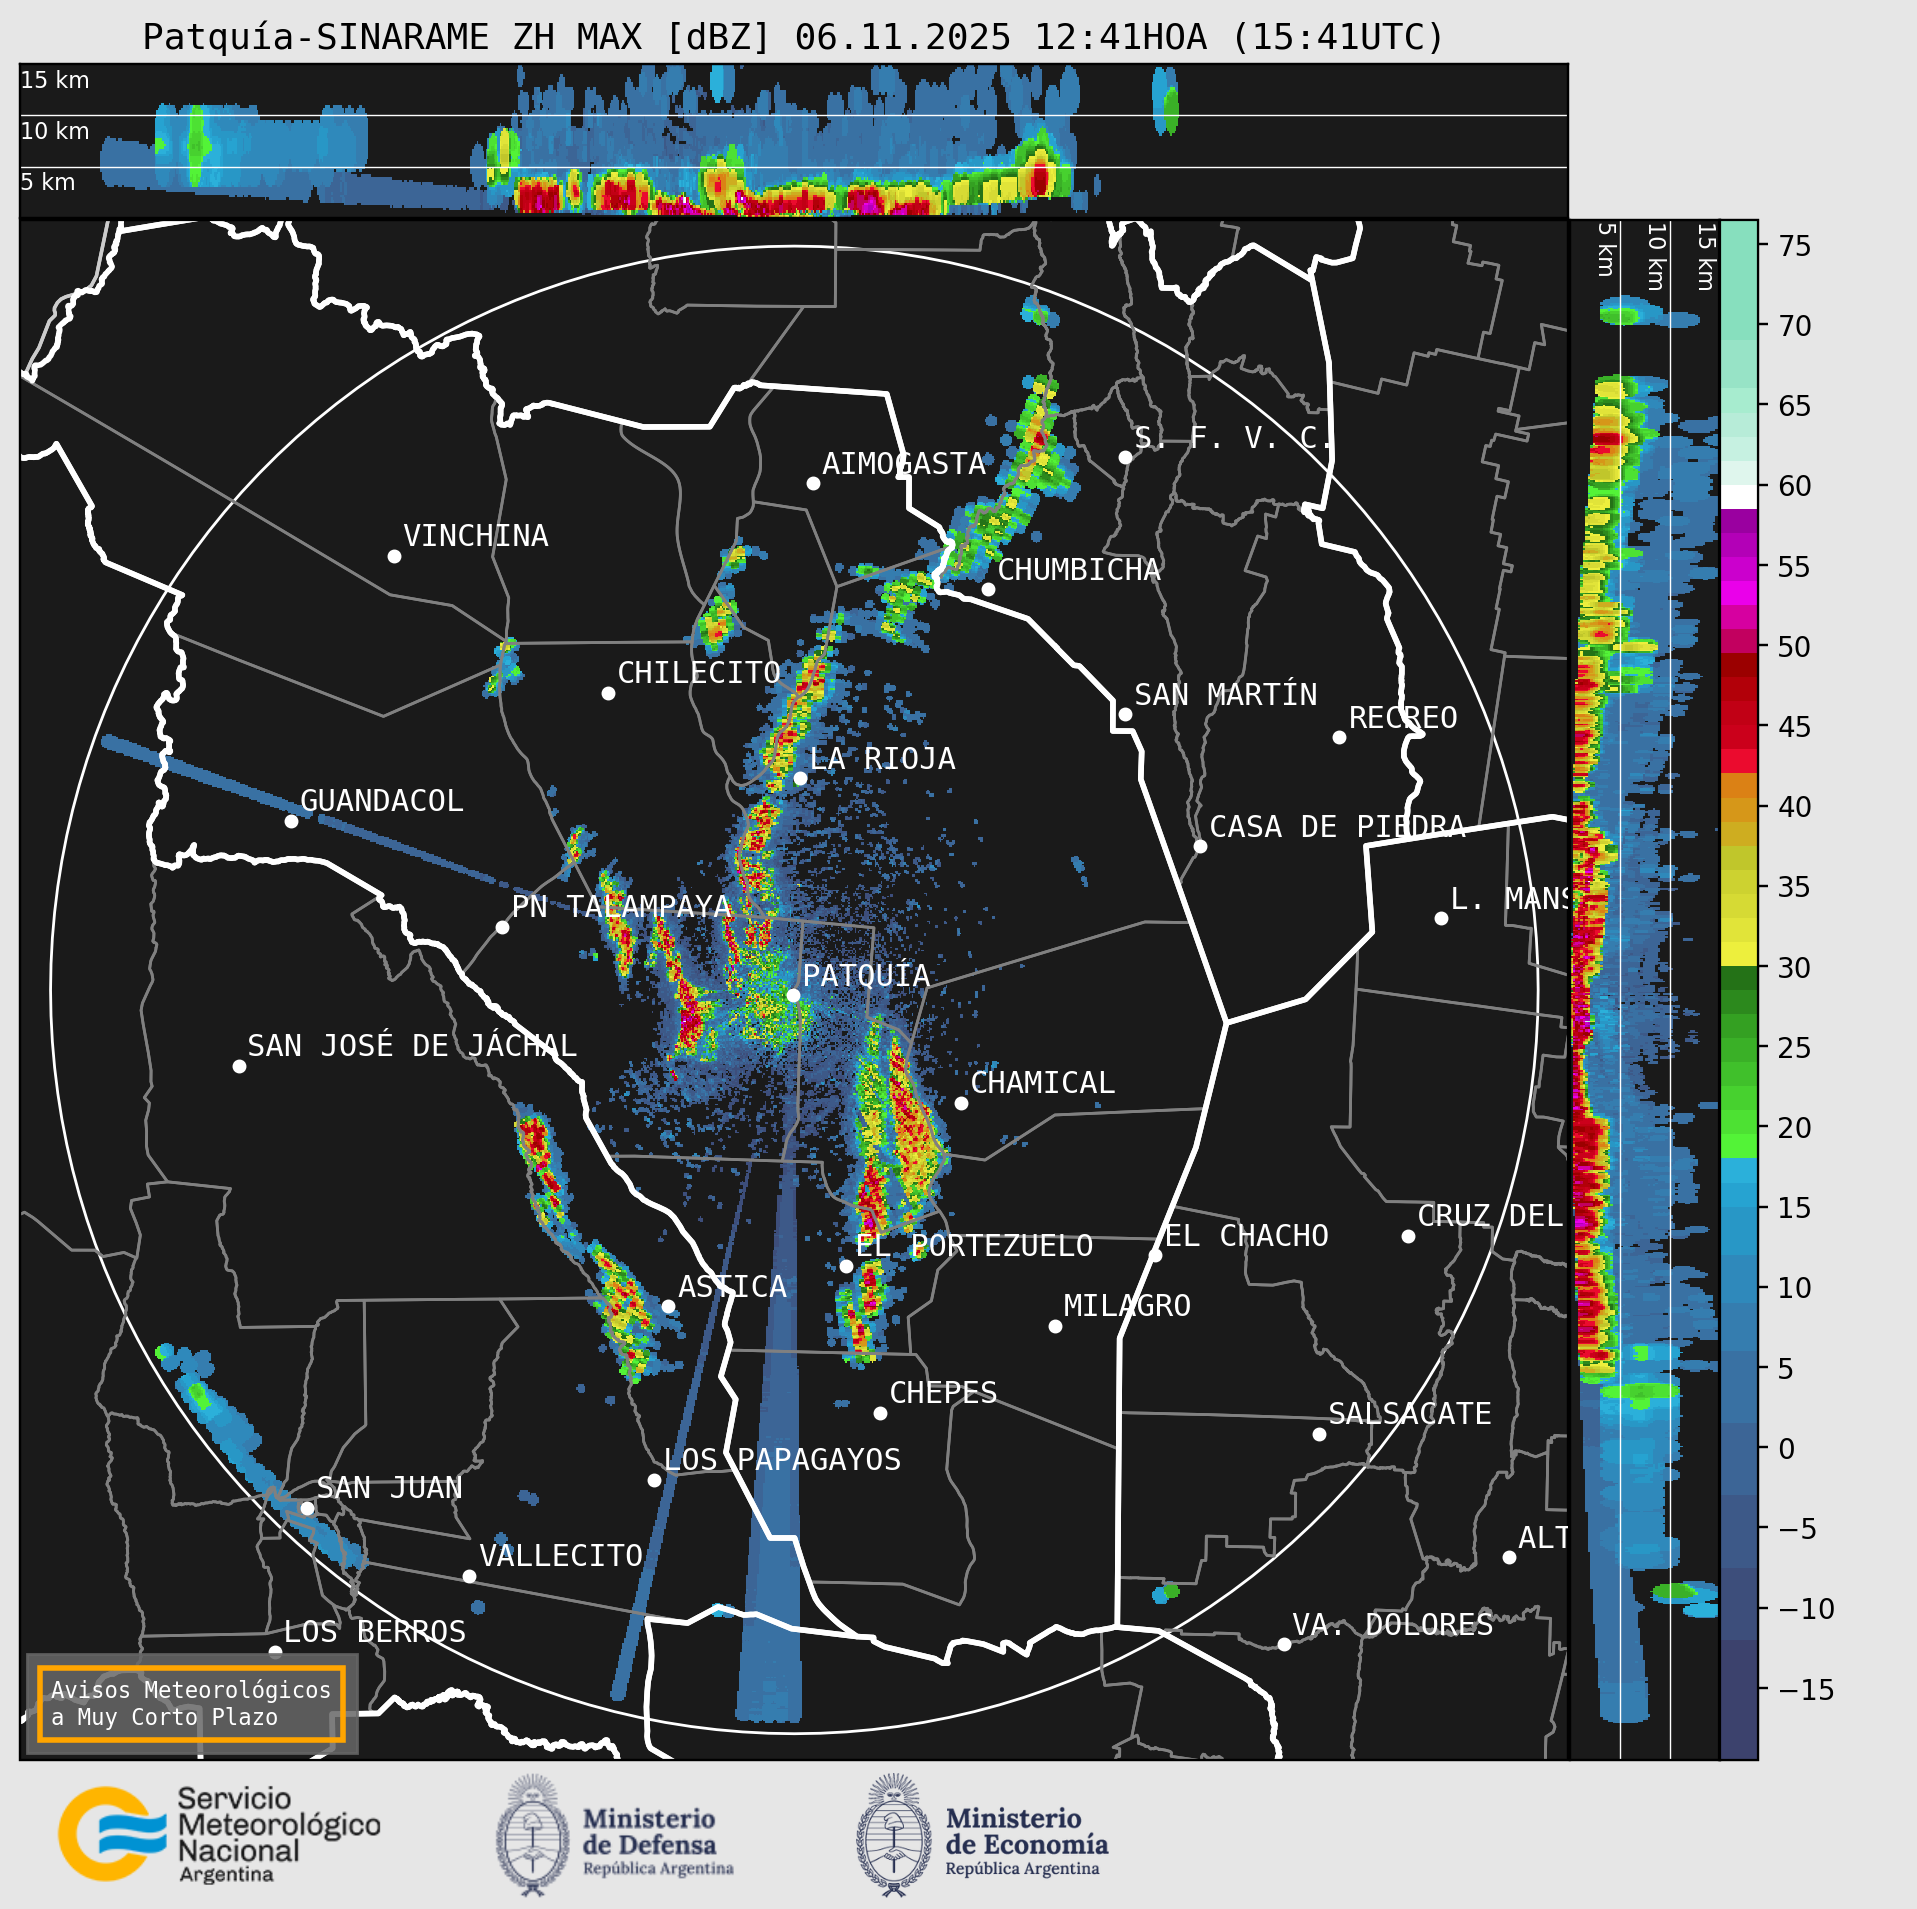Click the 75 dBZ value on color scale
This screenshot has height=1909, width=1917.
1795,246
